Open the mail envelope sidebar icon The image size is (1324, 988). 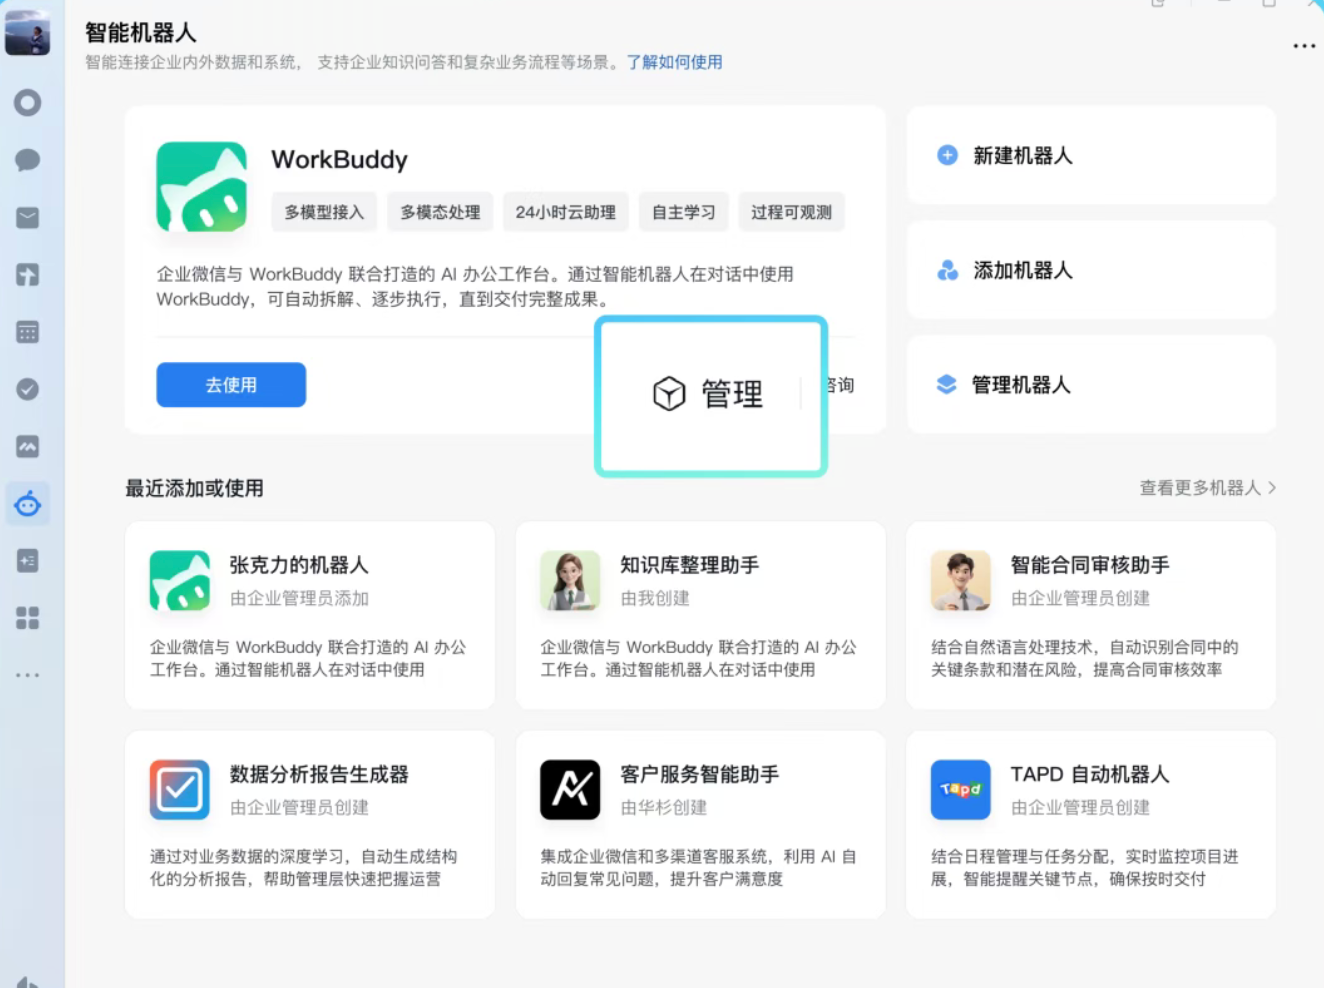point(28,218)
